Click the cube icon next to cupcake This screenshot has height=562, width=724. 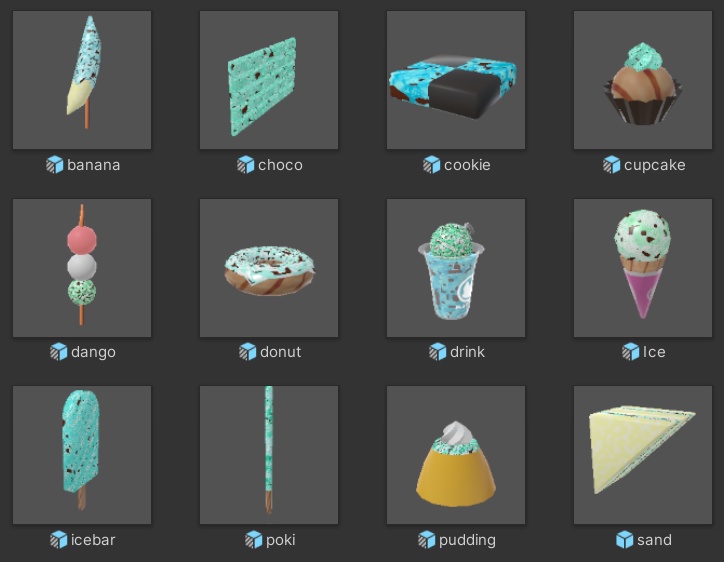pyautogui.click(x=612, y=165)
